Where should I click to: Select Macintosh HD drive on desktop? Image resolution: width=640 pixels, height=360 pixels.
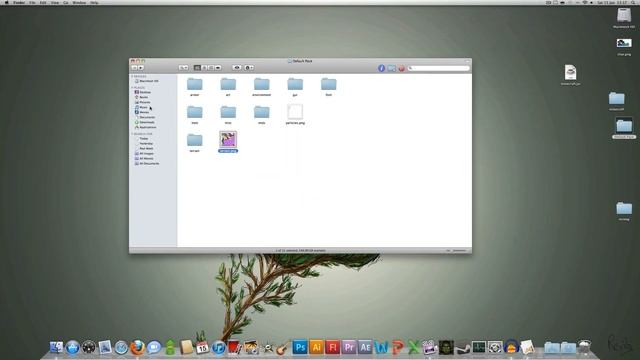point(624,16)
